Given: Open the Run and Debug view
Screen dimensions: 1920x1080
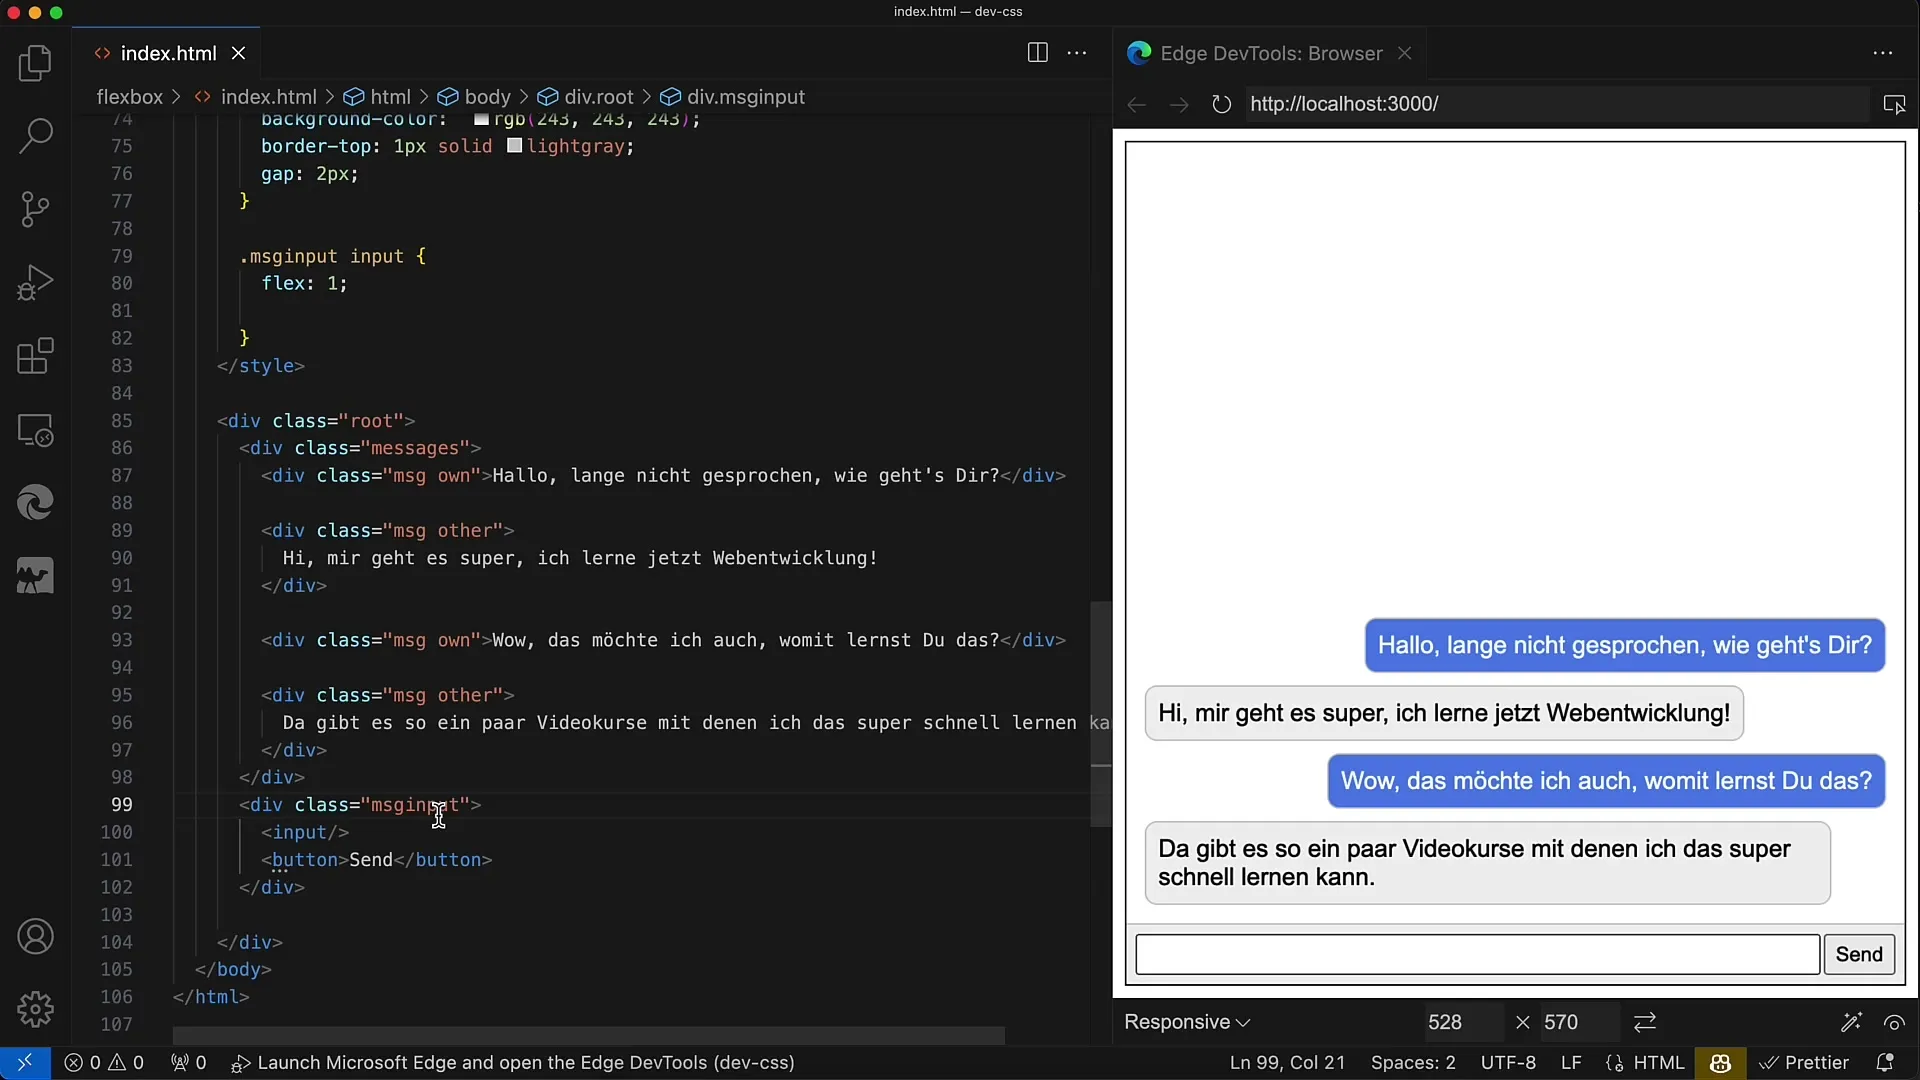Looking at the screenshot, I should [35, 283].
